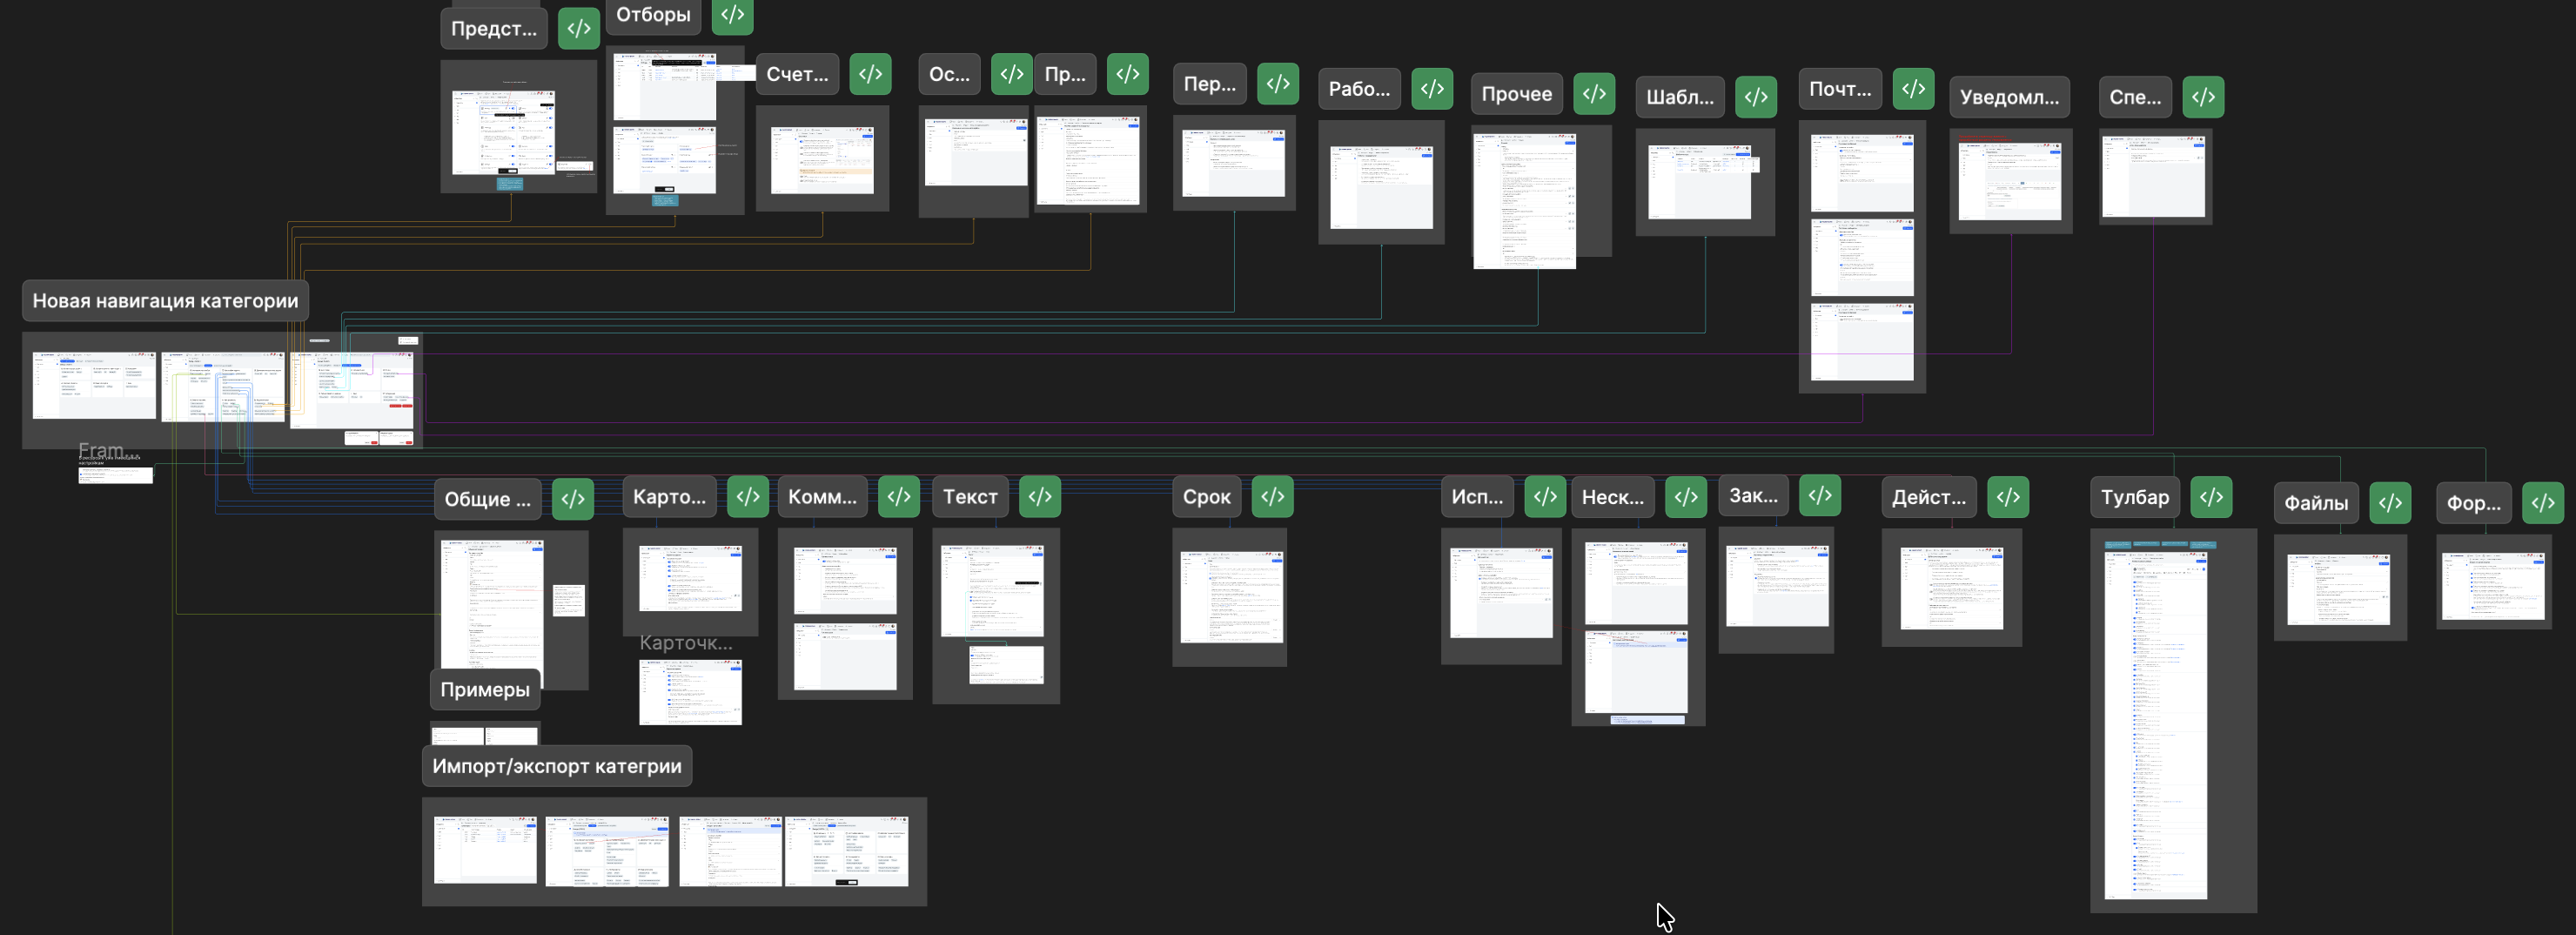Select the Примеры section label
This screenshot has height=935, width=2576.
(485, 690)
